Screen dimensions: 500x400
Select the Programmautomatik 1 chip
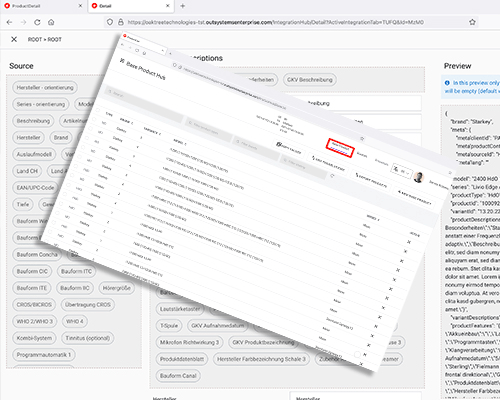[44, 355]
